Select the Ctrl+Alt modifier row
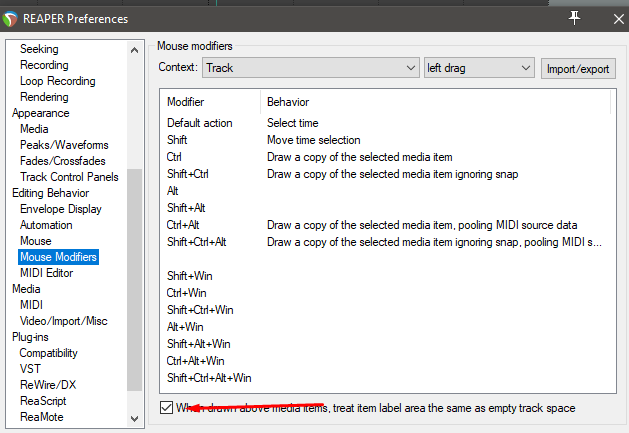629x433 pixels. tap(388, 225)
